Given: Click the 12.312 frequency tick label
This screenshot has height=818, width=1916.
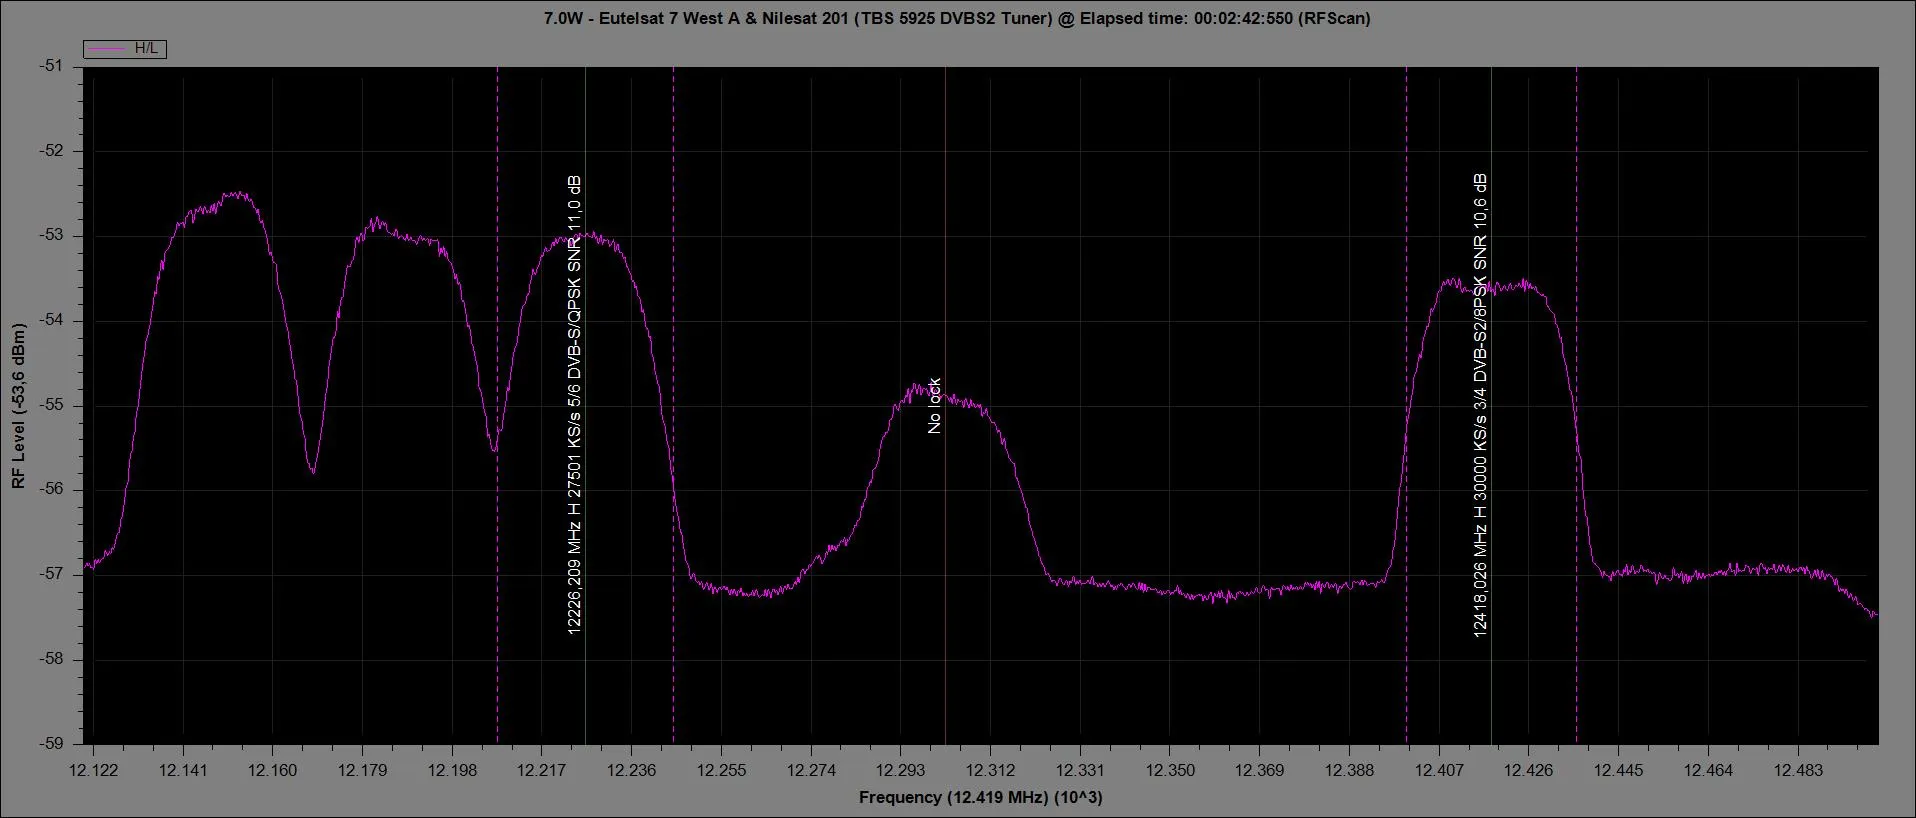Looking at the screenshot, I should point(991,770).
